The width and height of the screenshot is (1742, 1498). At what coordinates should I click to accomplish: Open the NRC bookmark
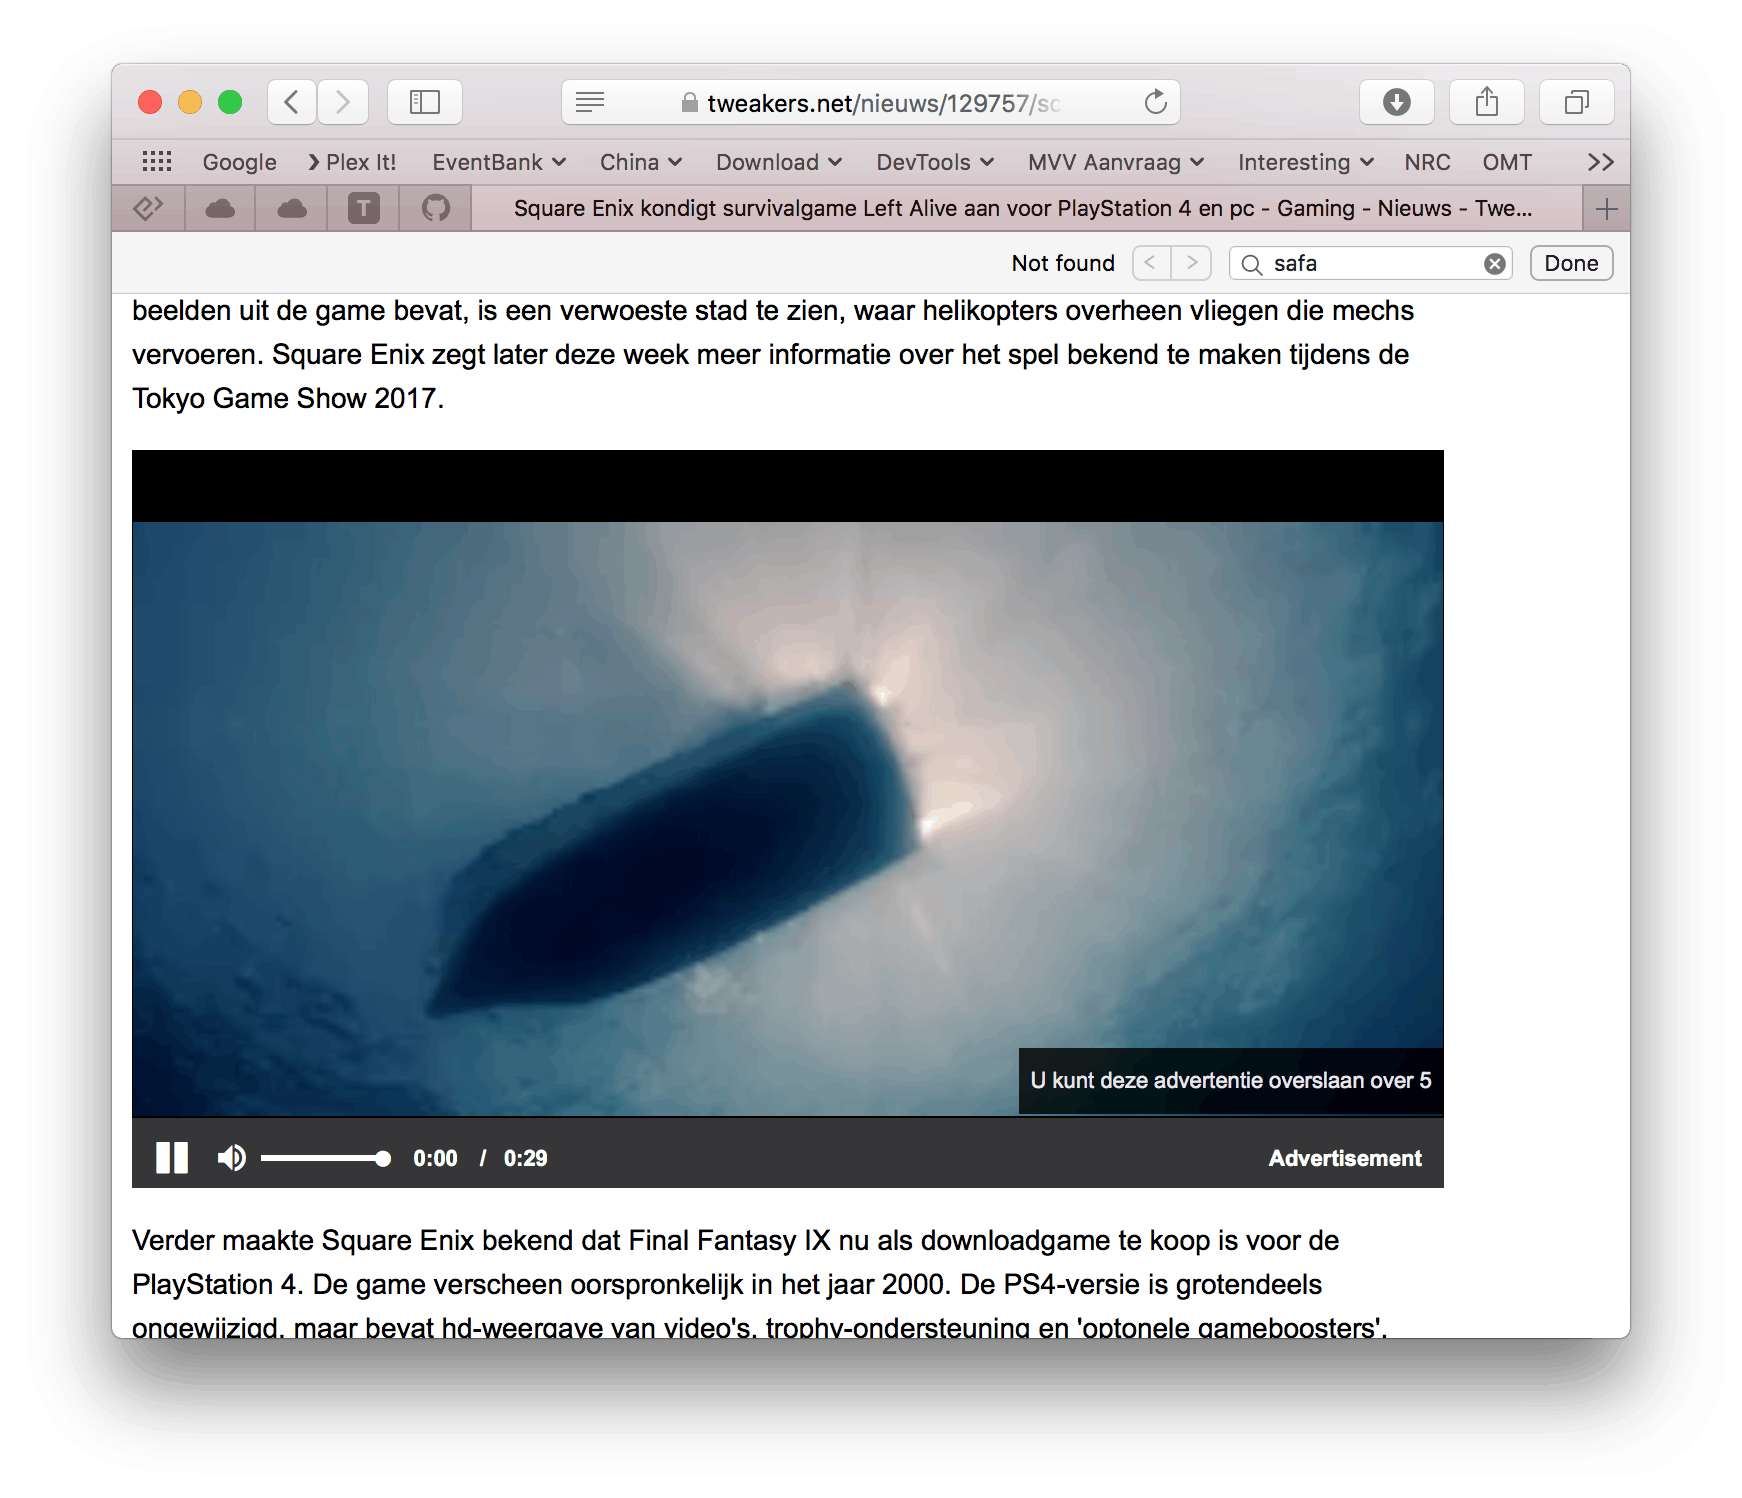tap(1427, 162)
